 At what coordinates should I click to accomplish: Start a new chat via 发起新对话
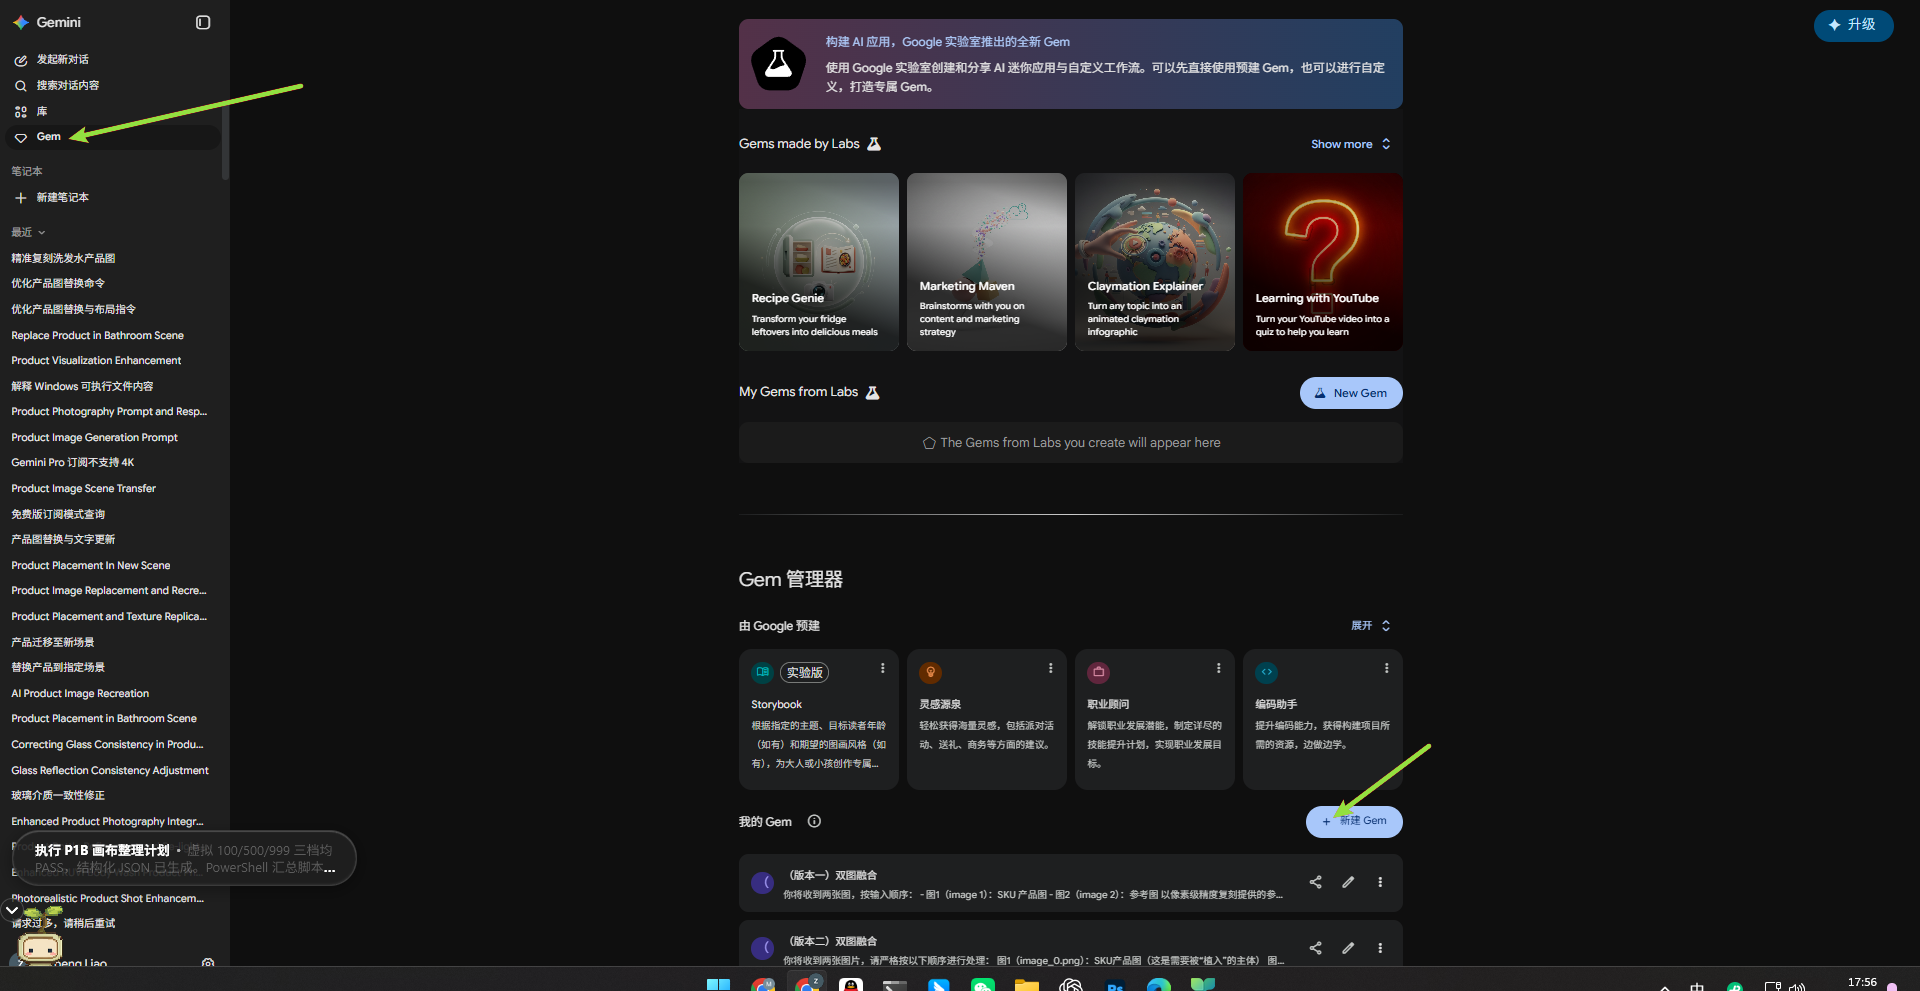(62, 60)
